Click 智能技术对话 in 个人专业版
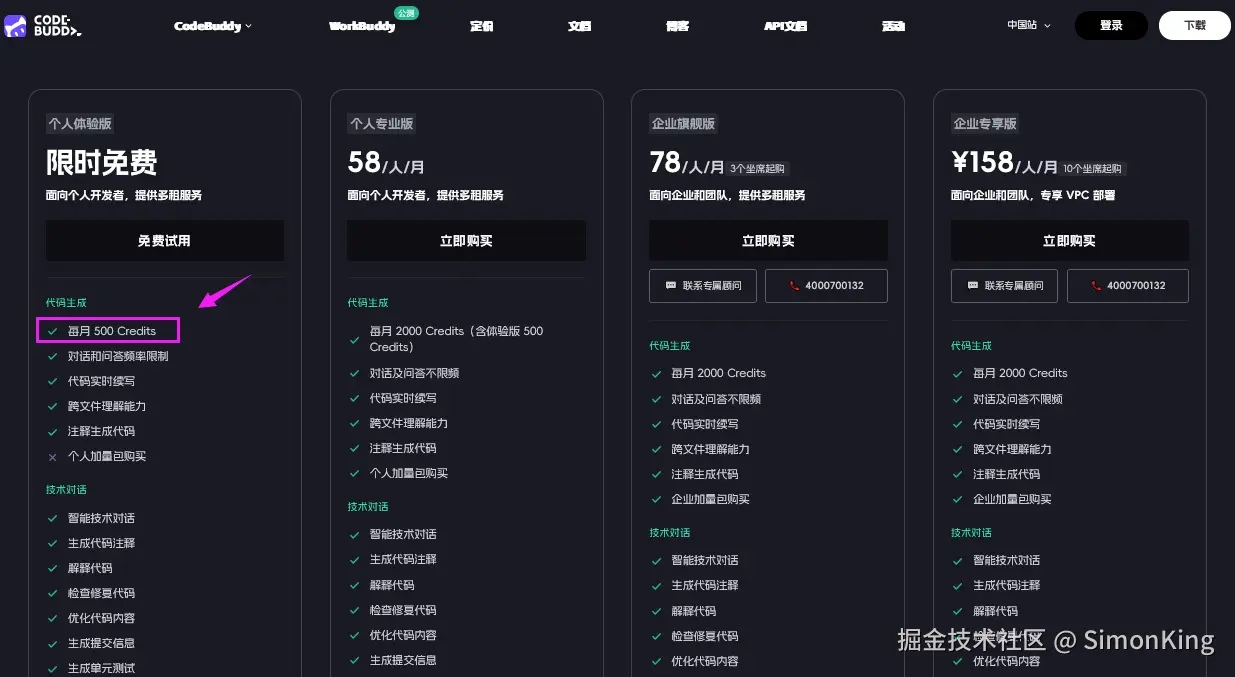1235x677 pixels. (403, 534)
